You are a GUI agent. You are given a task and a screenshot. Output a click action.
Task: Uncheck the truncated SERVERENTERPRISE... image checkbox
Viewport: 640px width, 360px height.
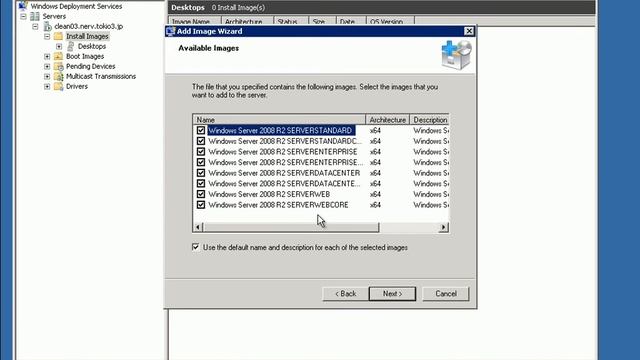[x=201, y=162]
